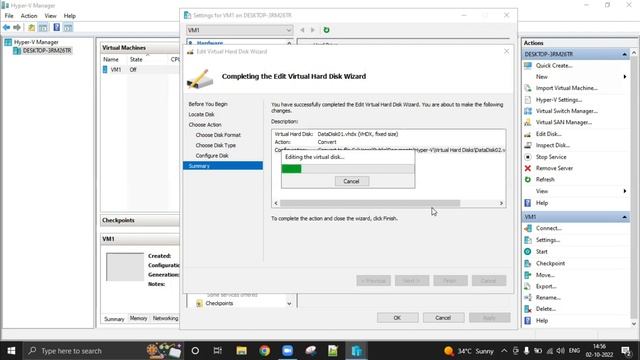Image resolution: width=640 pixels, height=360 pixels.
Task: Click Quick Create action icon
Action: (528, 65)
